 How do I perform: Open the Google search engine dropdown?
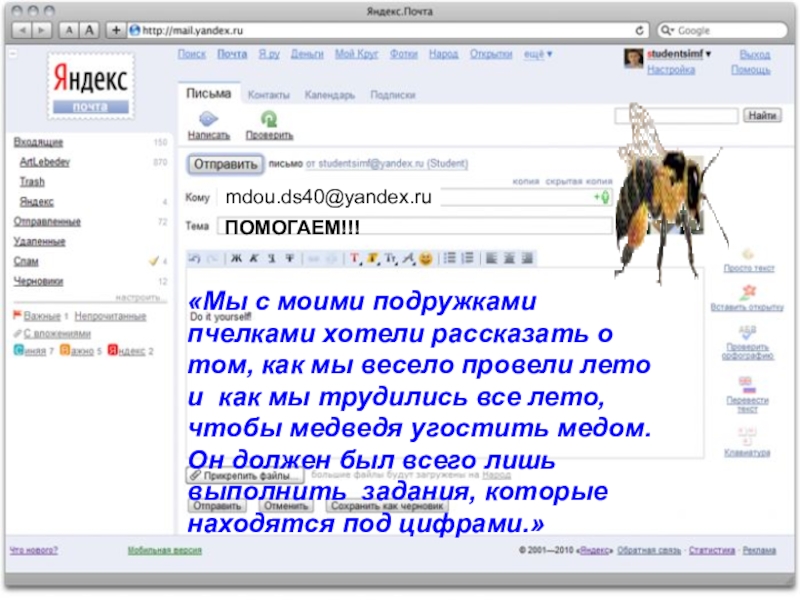point(667,31)
